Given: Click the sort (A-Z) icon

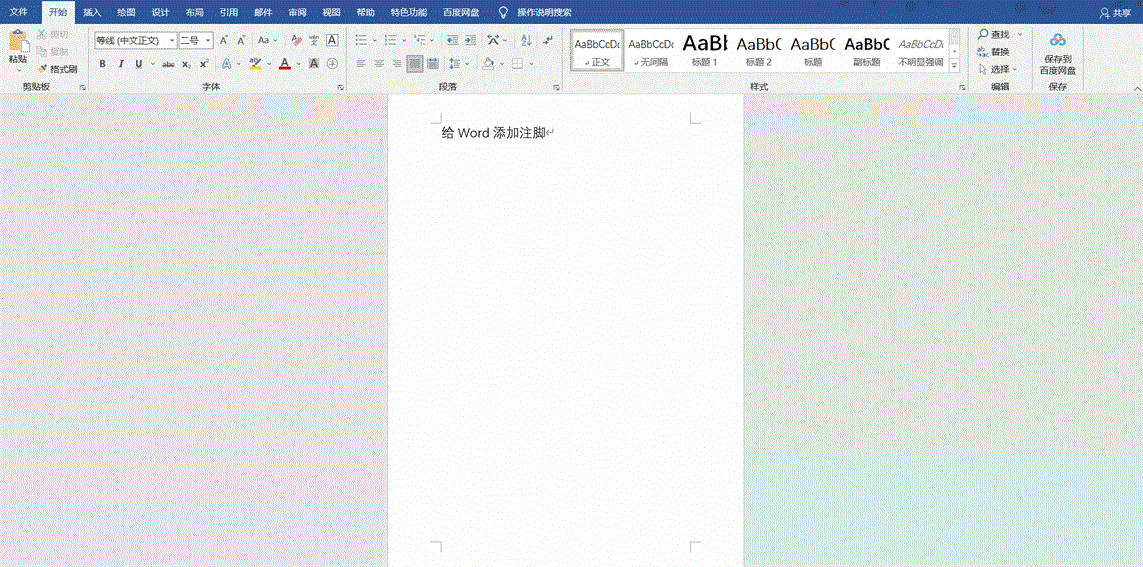Looking at the screenshot, I should tap(526, 40).
